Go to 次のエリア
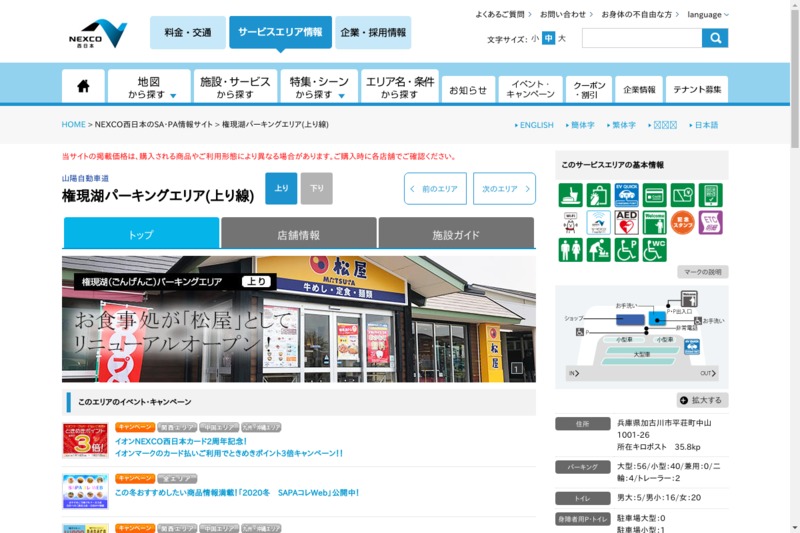Screen dimensions: 800x533 click(504, 188)
